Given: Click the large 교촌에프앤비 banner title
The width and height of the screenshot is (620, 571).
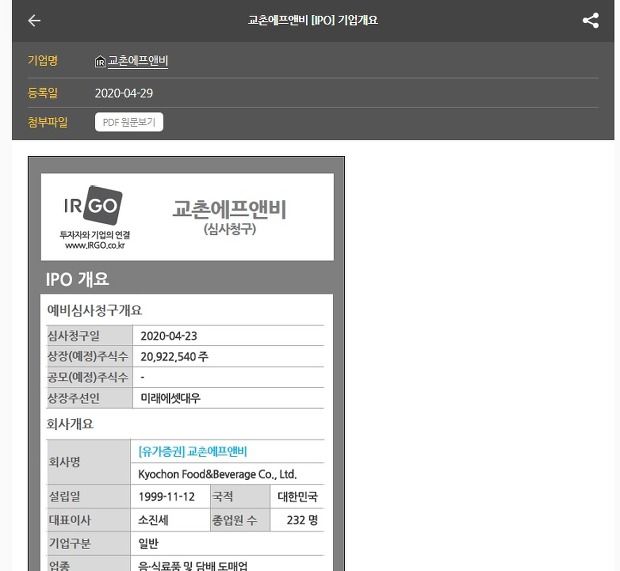Looking at the screenshot, I should (229, 209).
